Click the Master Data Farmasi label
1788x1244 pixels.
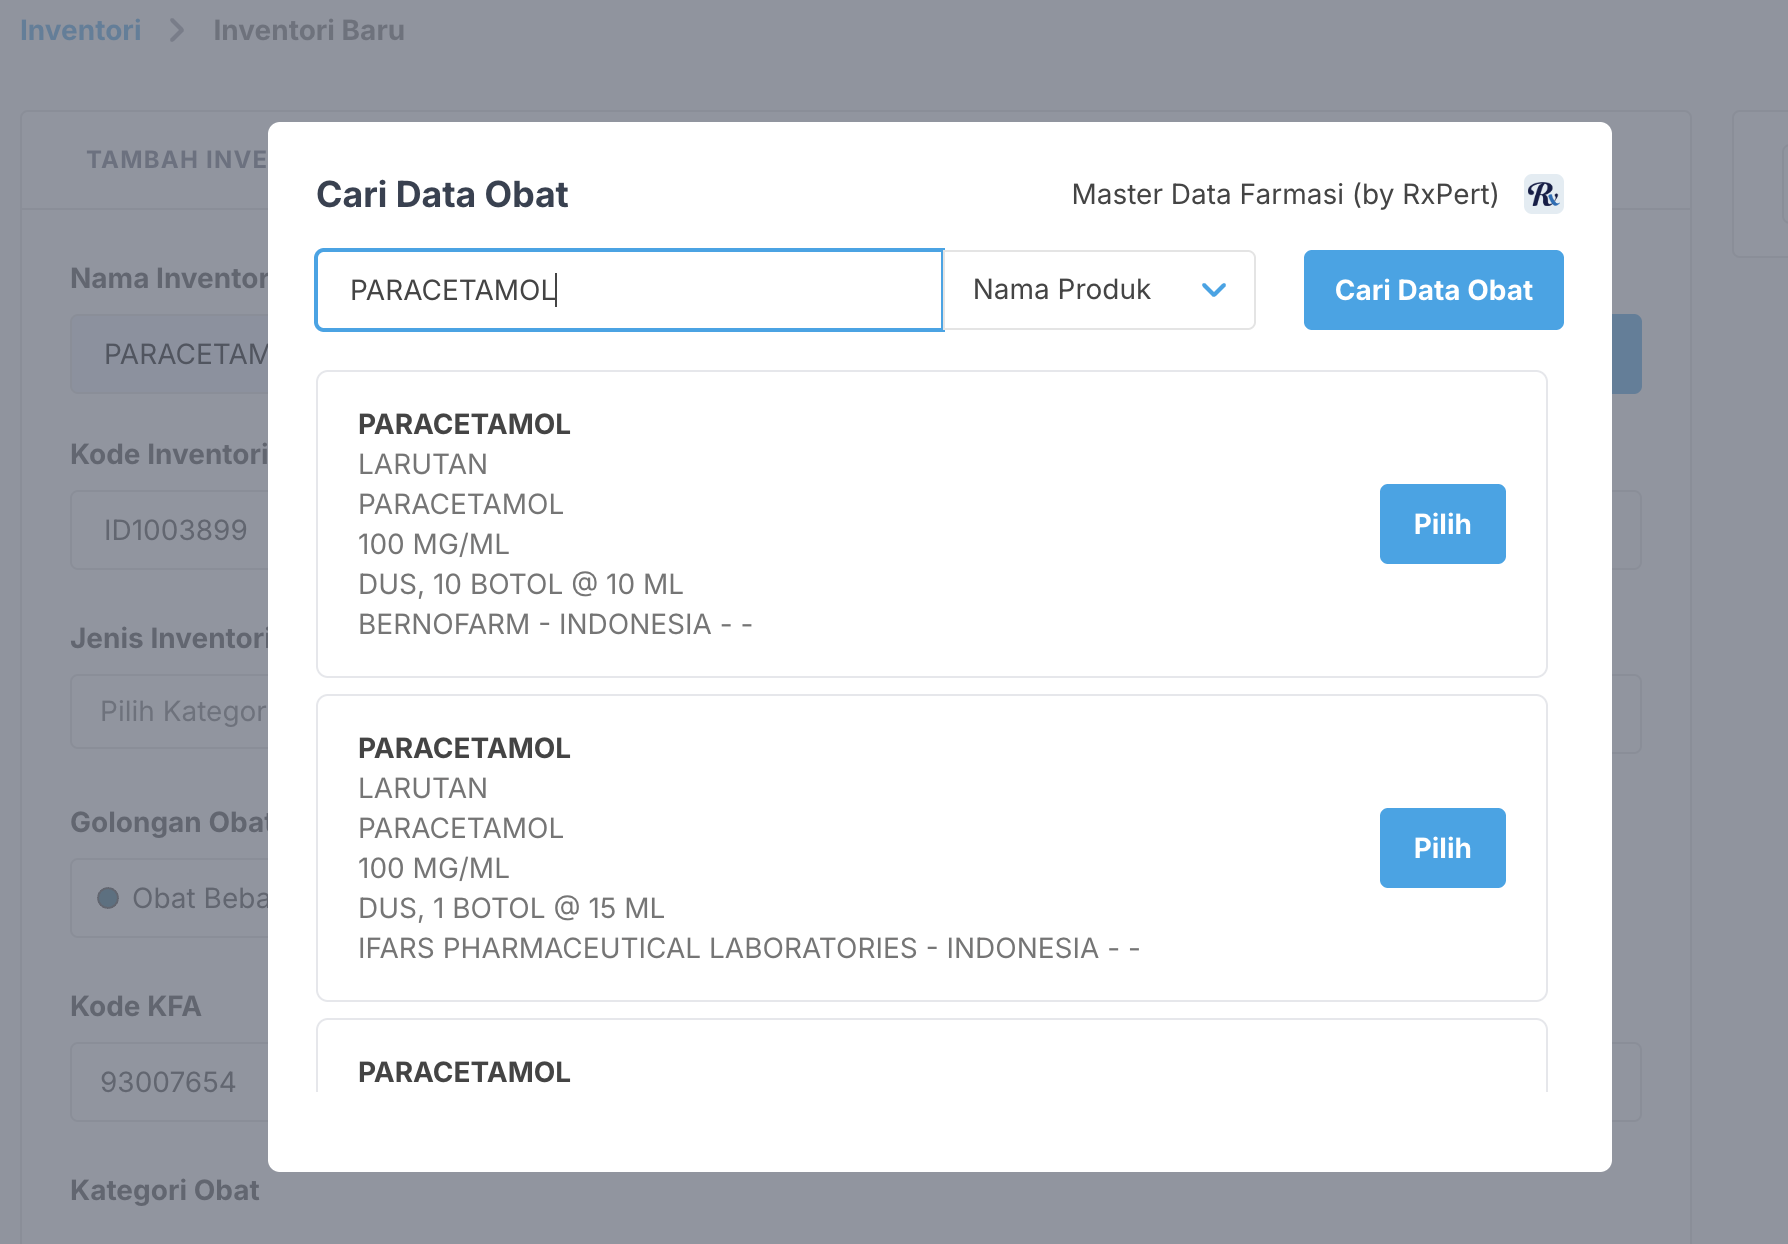click(1284, 194)
